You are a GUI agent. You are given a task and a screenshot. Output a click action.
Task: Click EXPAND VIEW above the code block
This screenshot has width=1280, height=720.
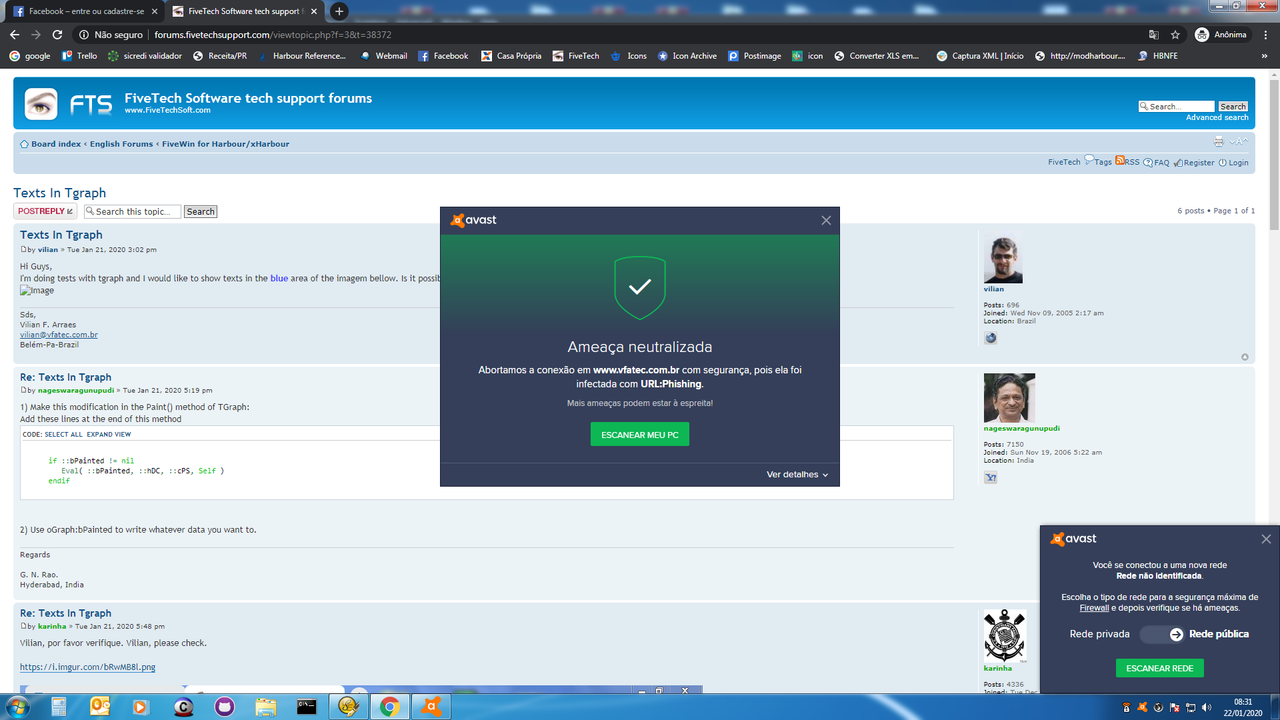109,435
